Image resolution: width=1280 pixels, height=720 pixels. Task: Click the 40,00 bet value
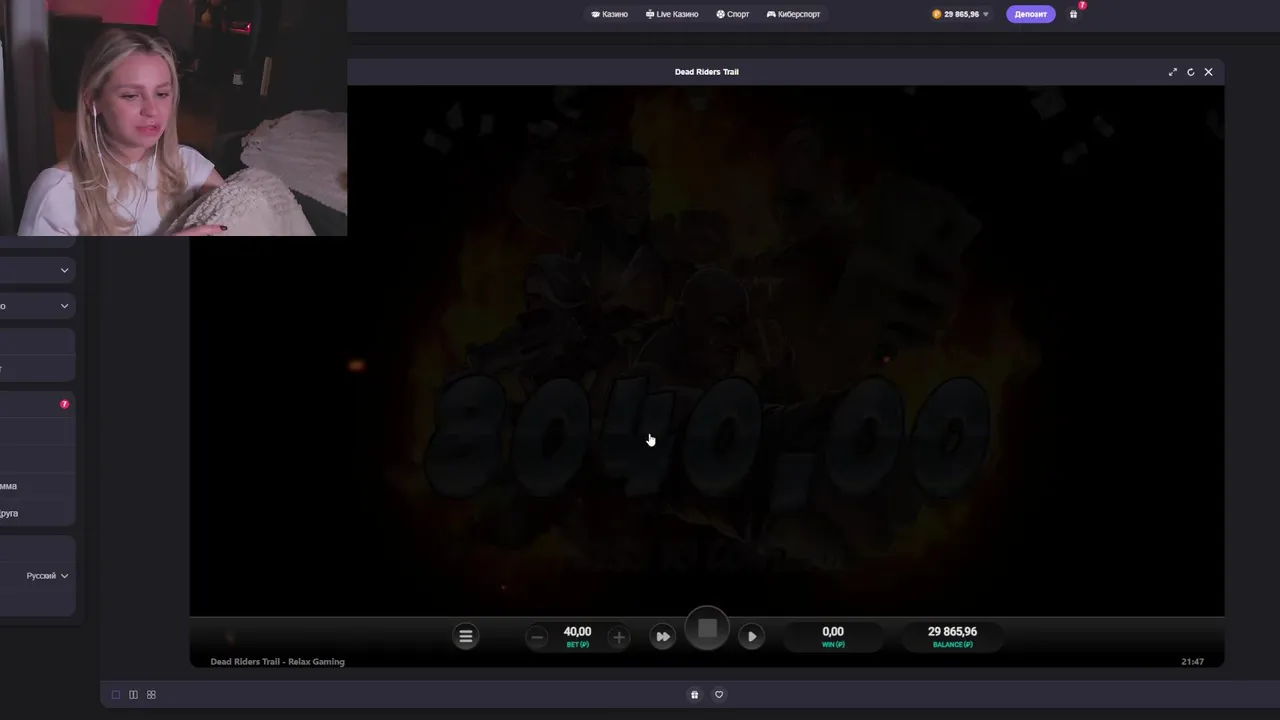[x=577, y=632]
